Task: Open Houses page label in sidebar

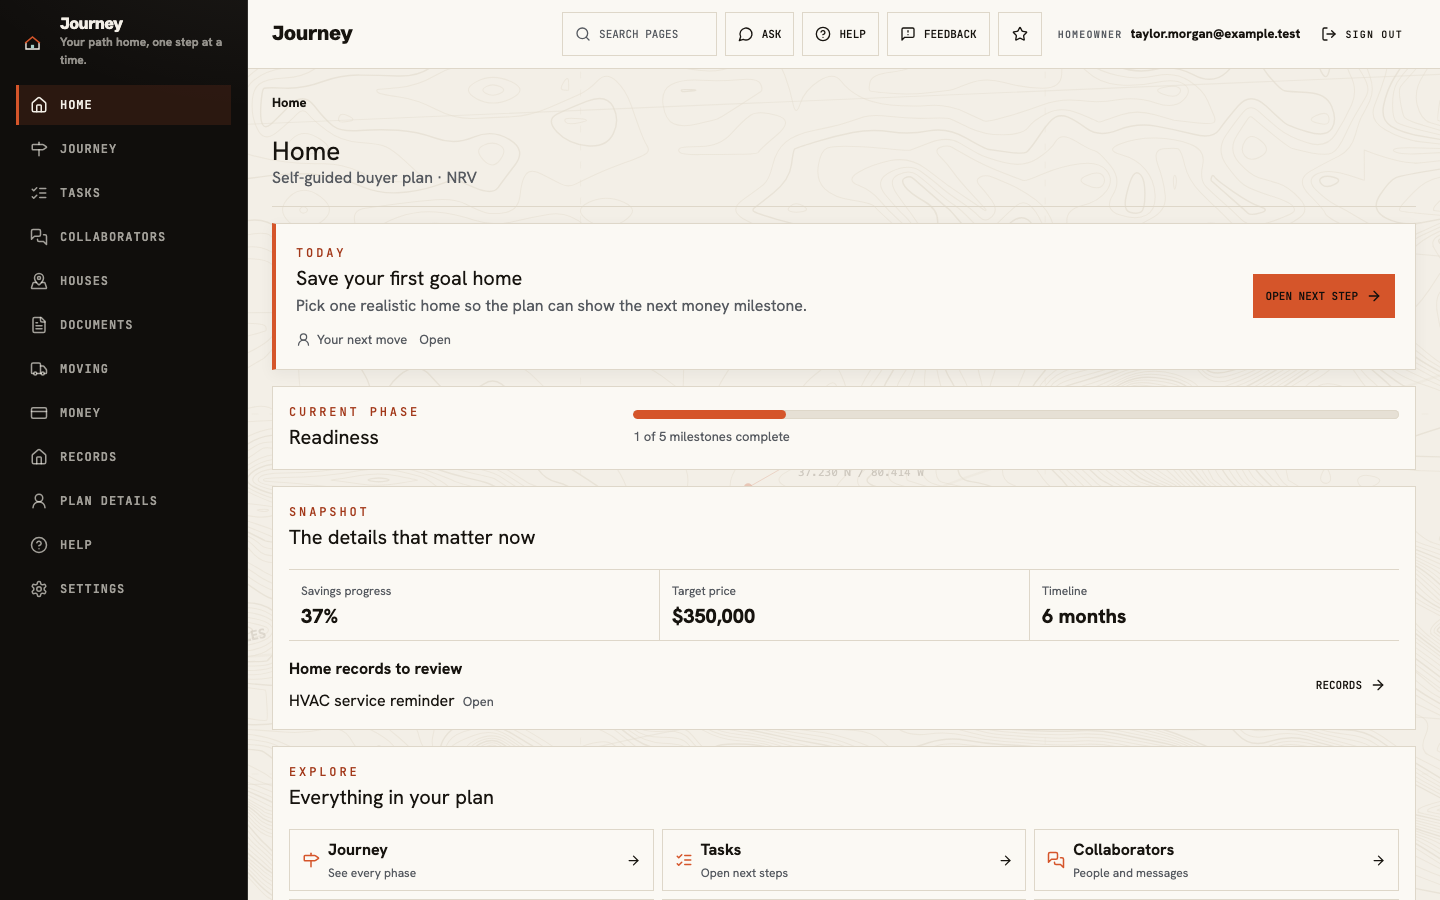Action: [84, 281]
